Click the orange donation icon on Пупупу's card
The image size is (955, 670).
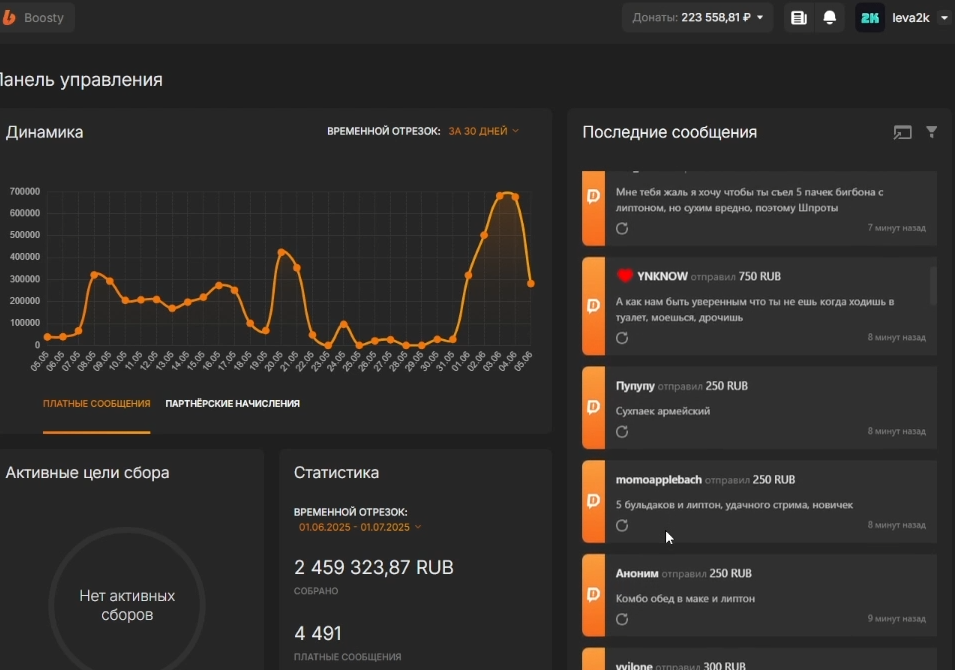(593, 407)
